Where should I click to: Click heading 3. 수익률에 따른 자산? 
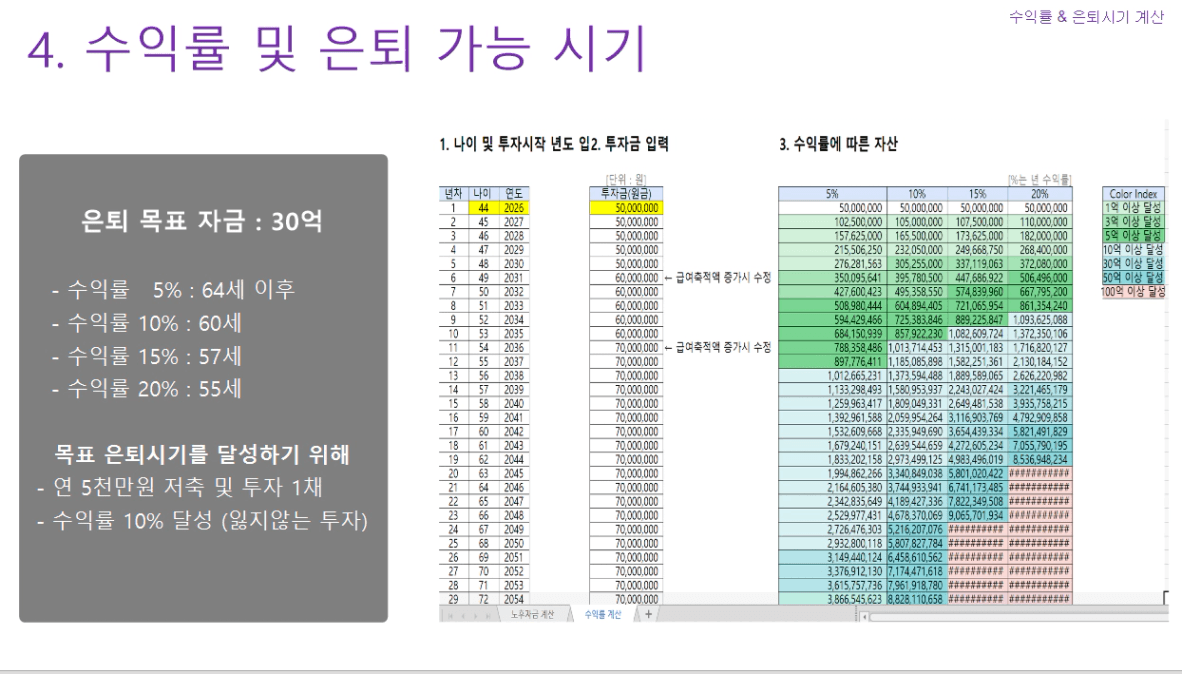coord(838,144)
